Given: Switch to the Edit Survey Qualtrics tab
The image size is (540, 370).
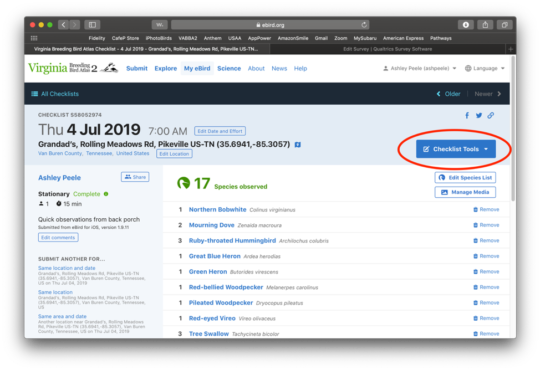Looking at the screenshot, I should [387, 49].
